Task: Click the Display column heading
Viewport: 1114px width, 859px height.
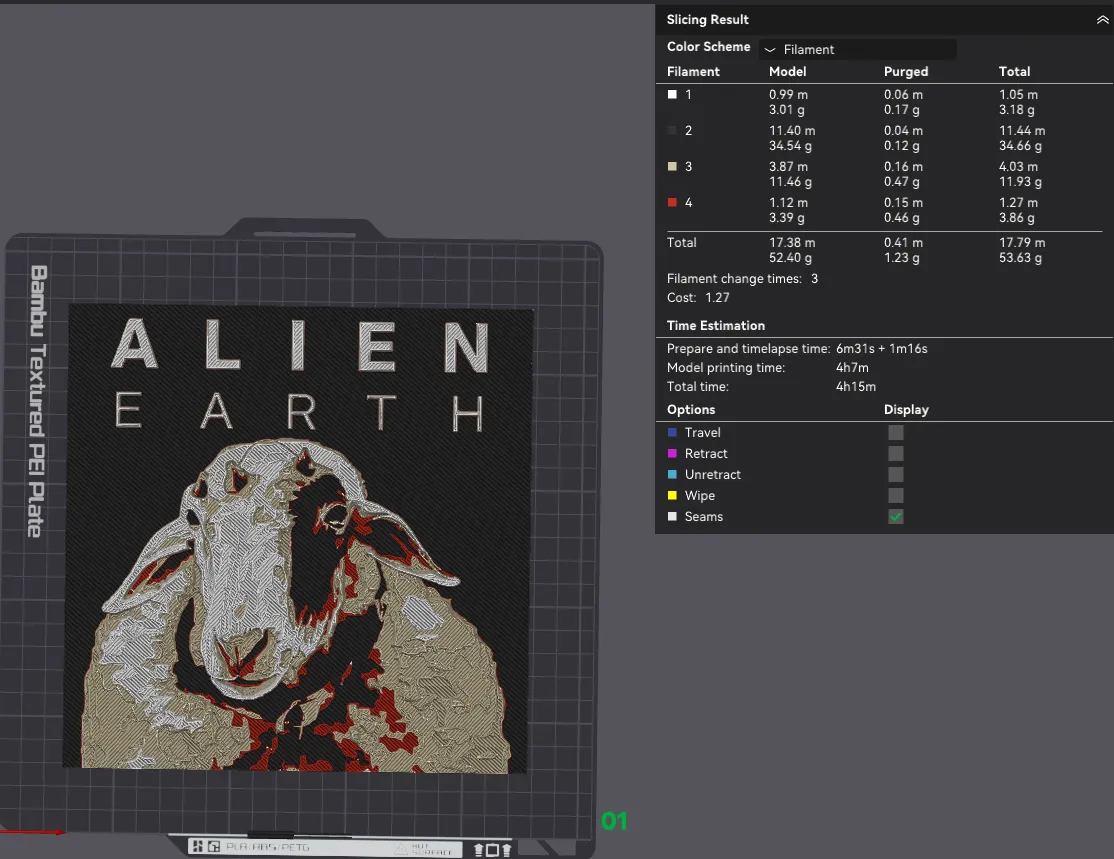Action: point(906,410)
